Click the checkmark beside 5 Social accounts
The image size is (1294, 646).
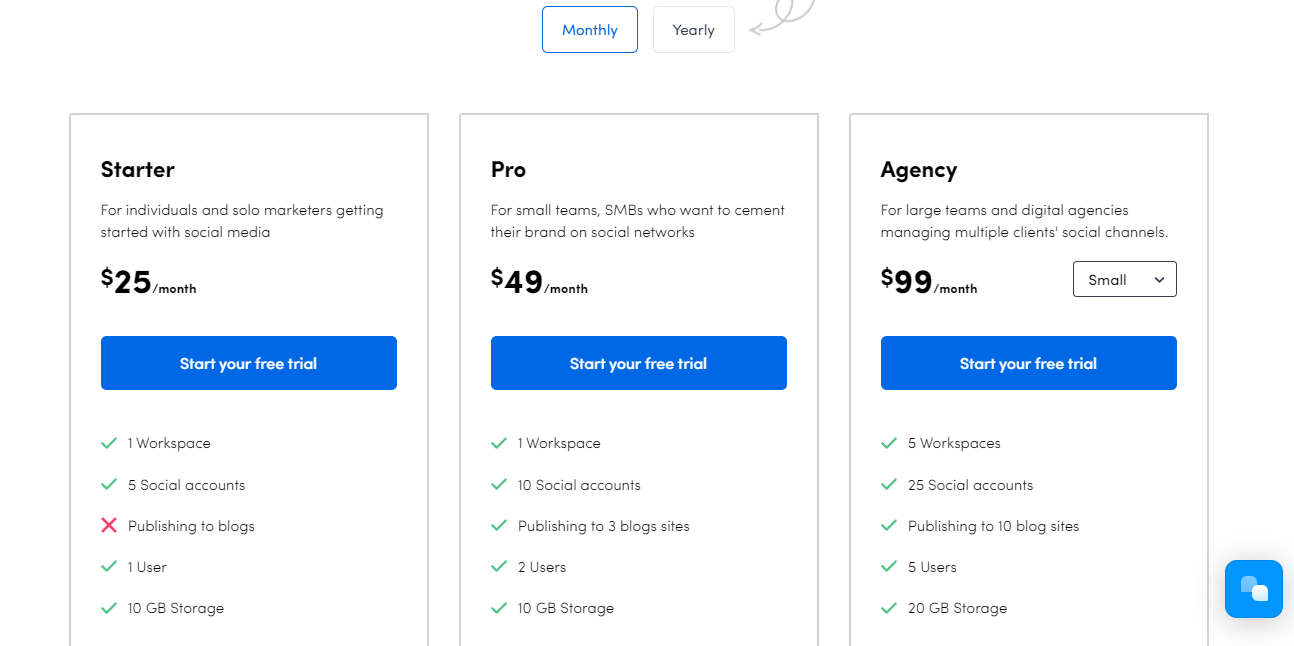pyautogui.click(x=109, y=485)
